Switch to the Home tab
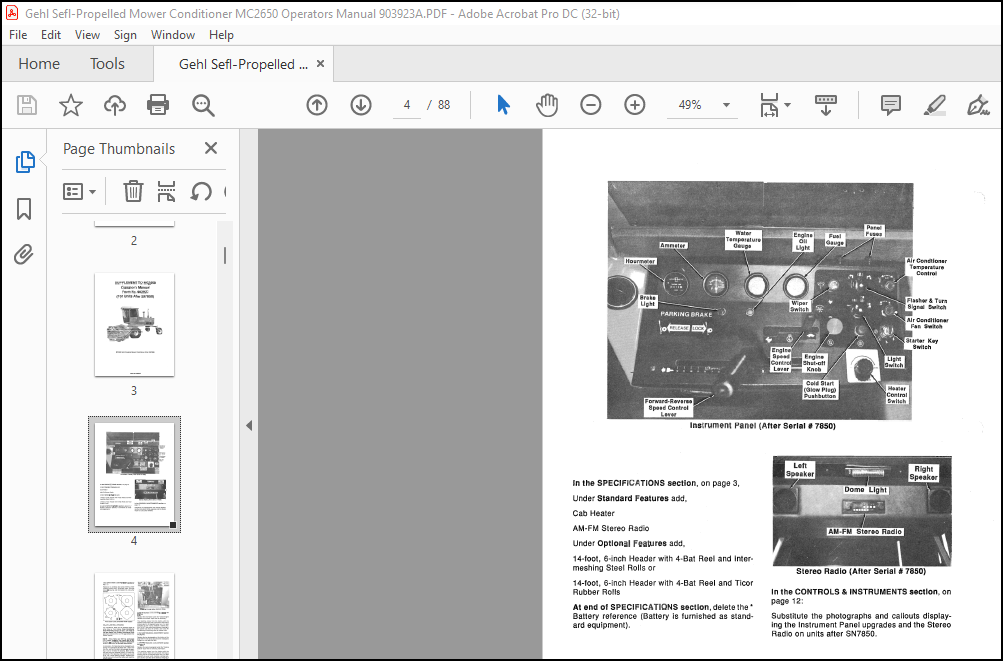 [39, 64]
